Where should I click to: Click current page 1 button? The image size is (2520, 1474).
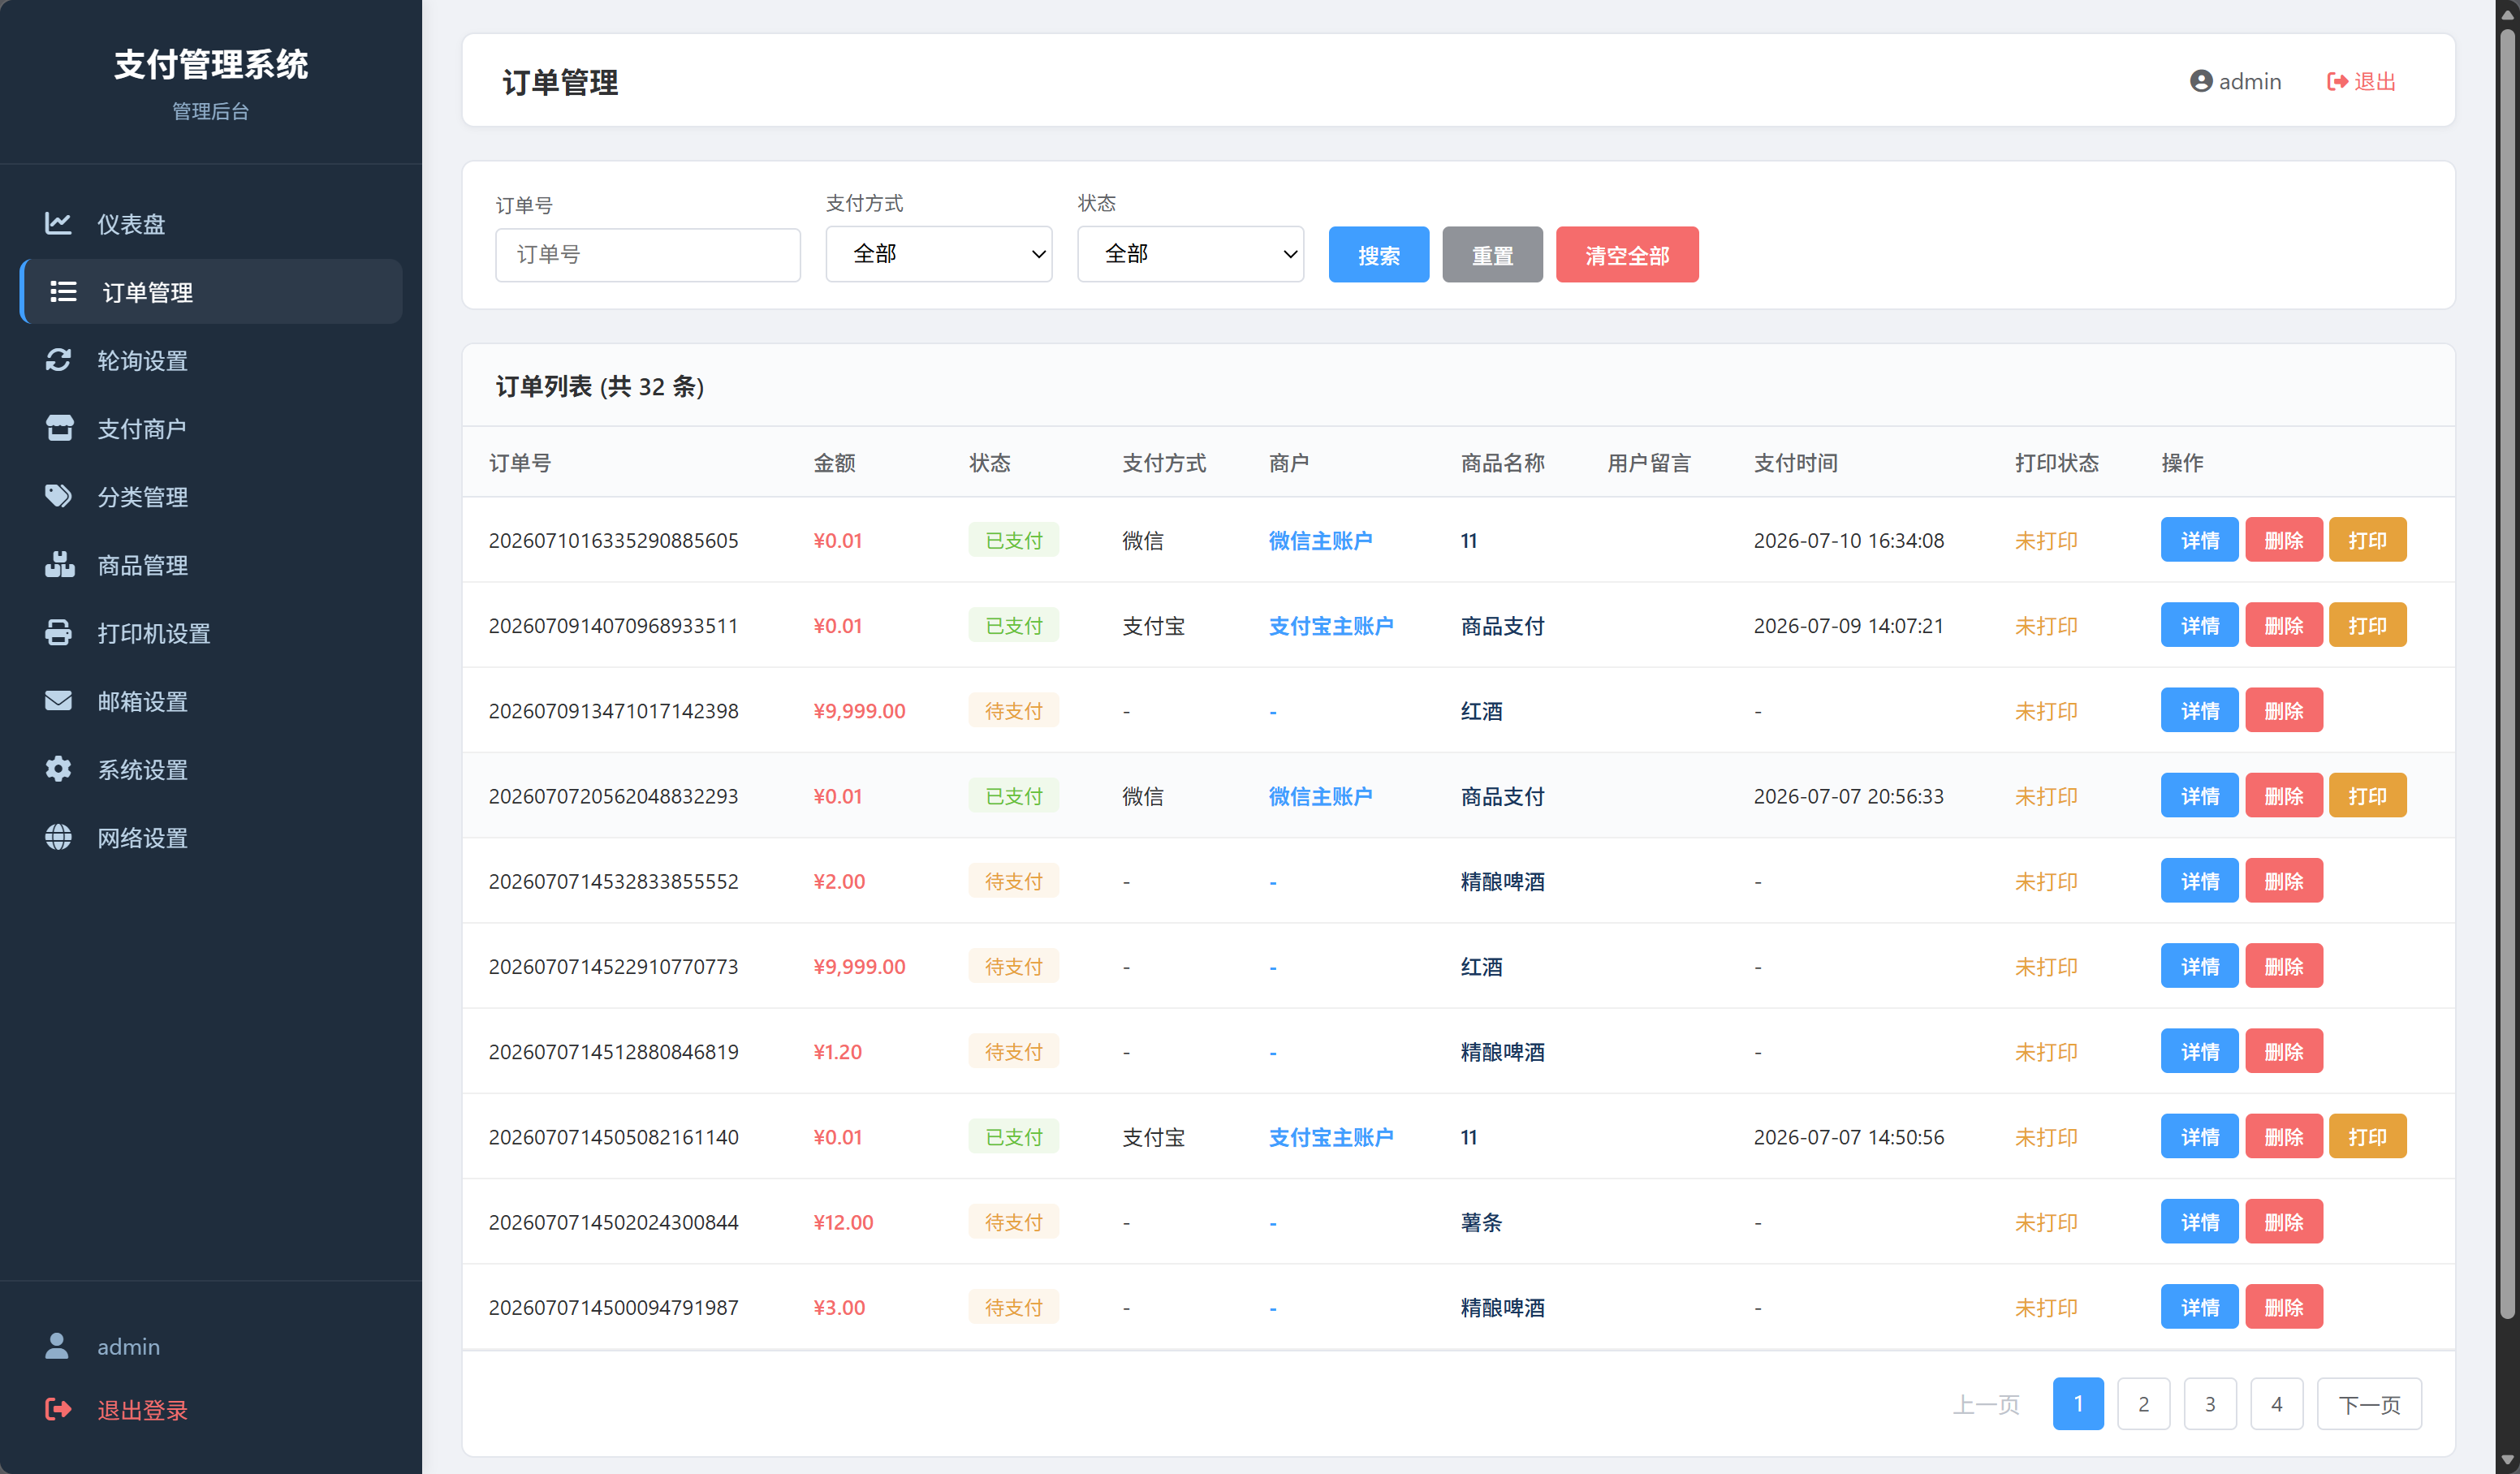pos(2077,1403)
